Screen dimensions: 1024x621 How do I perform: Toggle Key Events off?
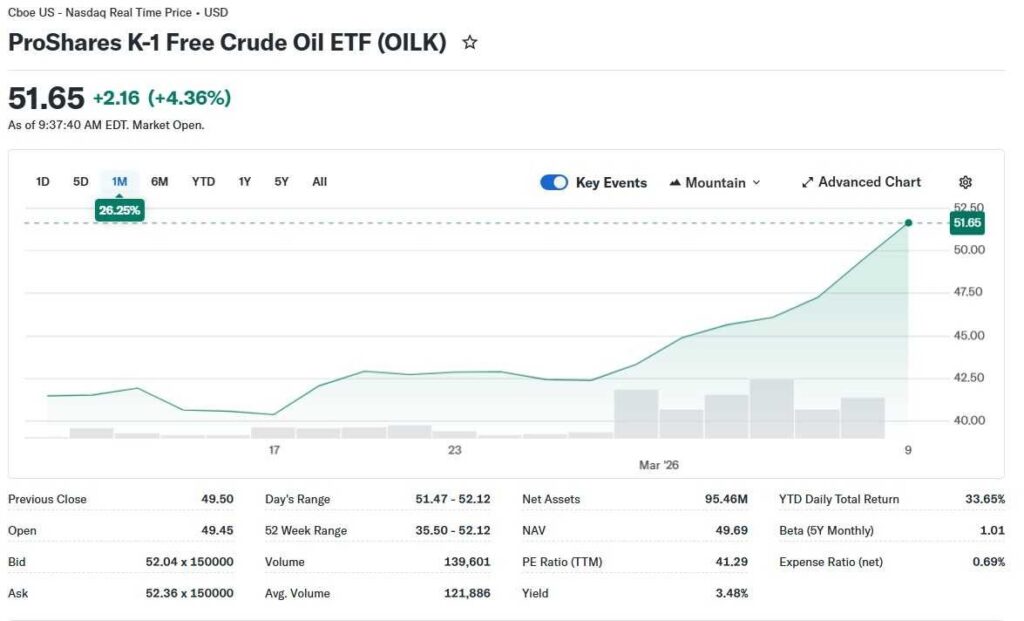553,182
